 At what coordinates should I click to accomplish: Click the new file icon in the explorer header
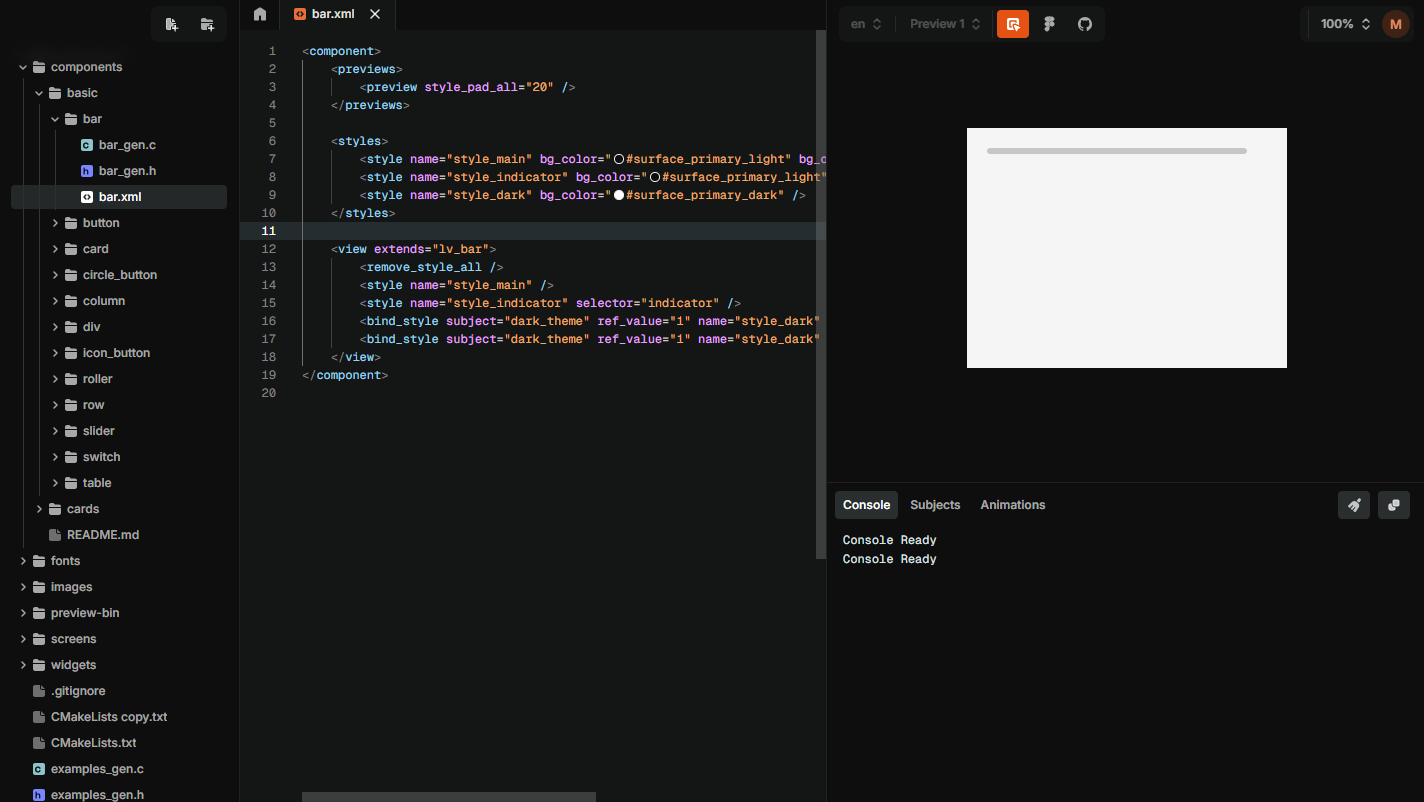click(172, 24)
